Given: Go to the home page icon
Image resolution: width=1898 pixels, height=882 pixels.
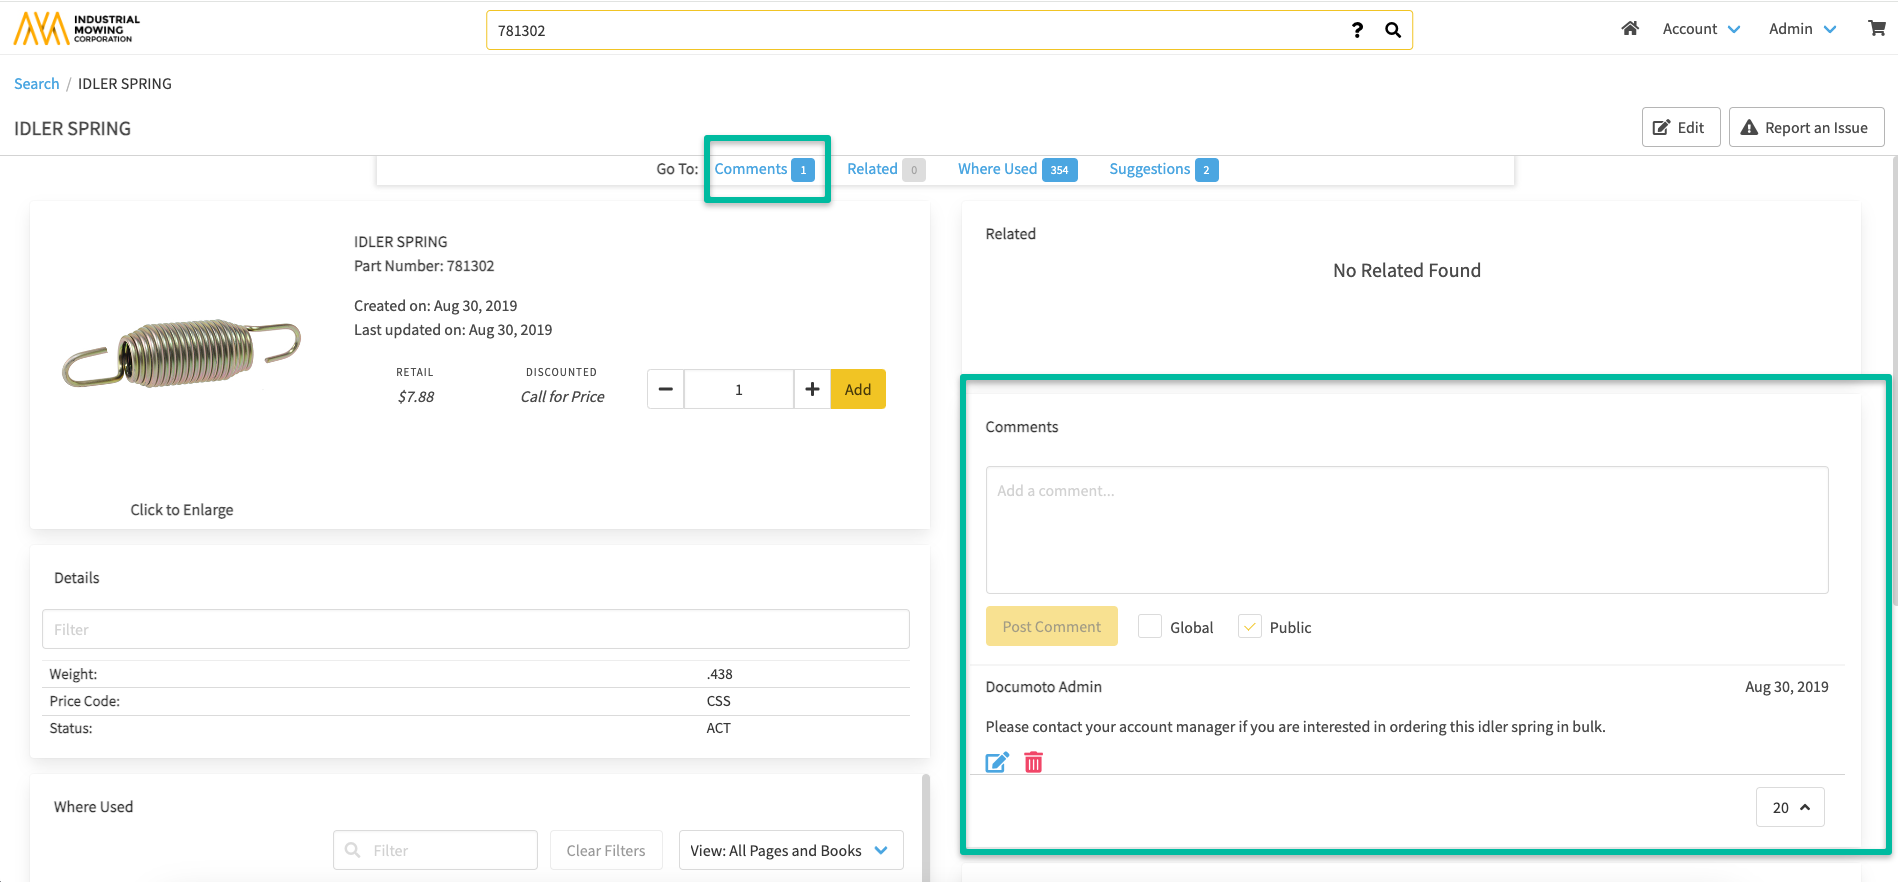Looking at the screenshot, I should click(1629, 29).
